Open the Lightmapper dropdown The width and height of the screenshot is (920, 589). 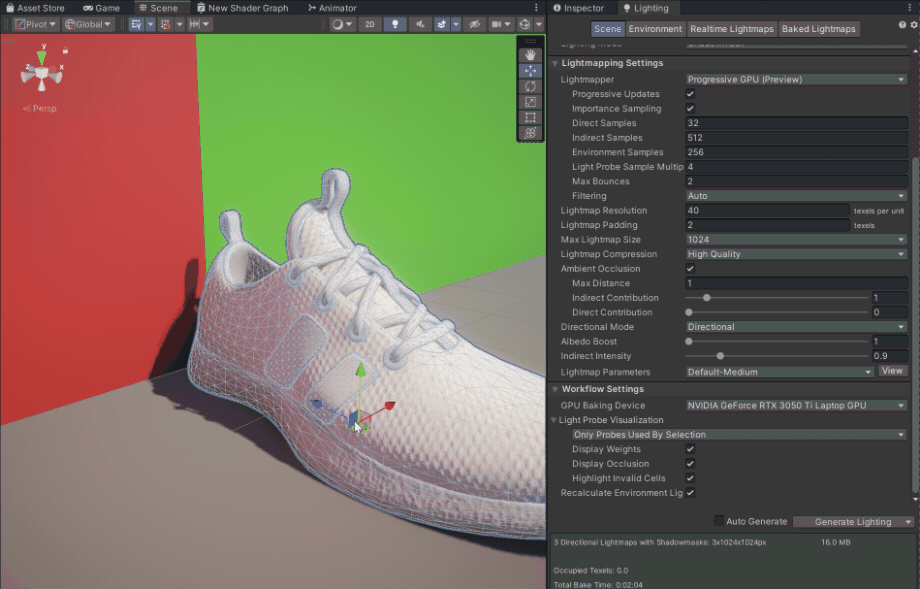[x=796, y=79]
